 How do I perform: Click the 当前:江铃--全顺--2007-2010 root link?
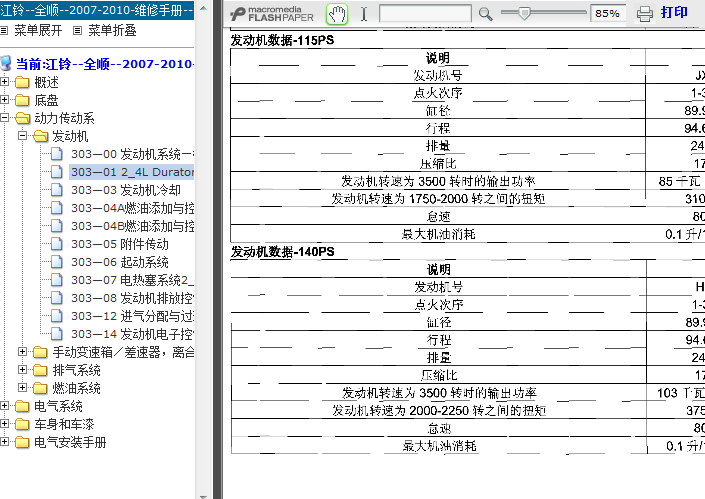(x=105, y=64)
